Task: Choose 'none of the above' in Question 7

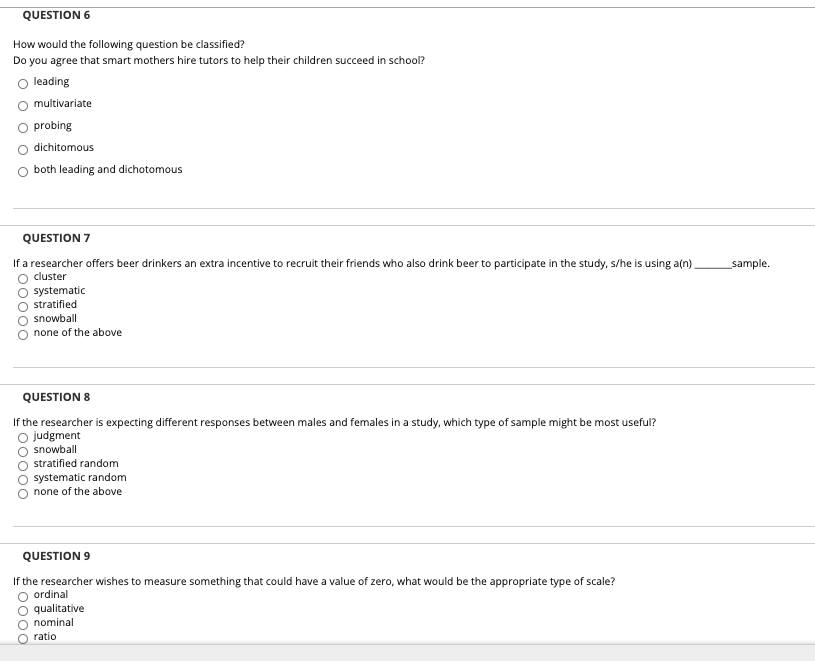Action: [22, 333]
